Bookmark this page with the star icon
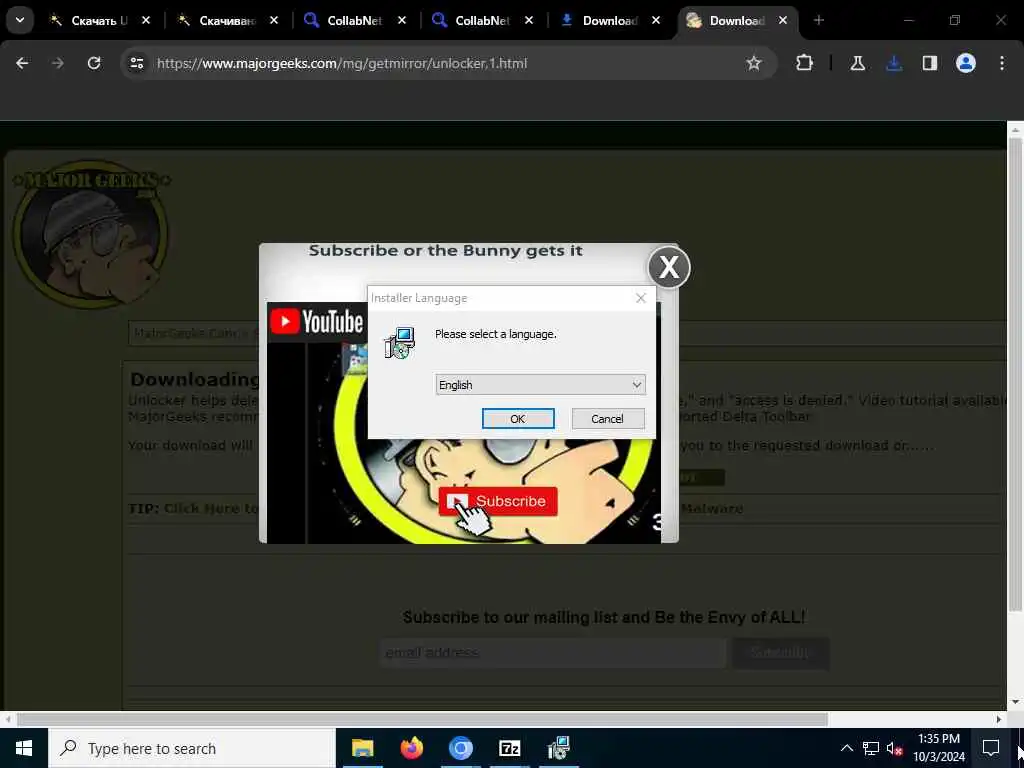The width and height of the screenshot is (1024, 768). tap(754, 63)
